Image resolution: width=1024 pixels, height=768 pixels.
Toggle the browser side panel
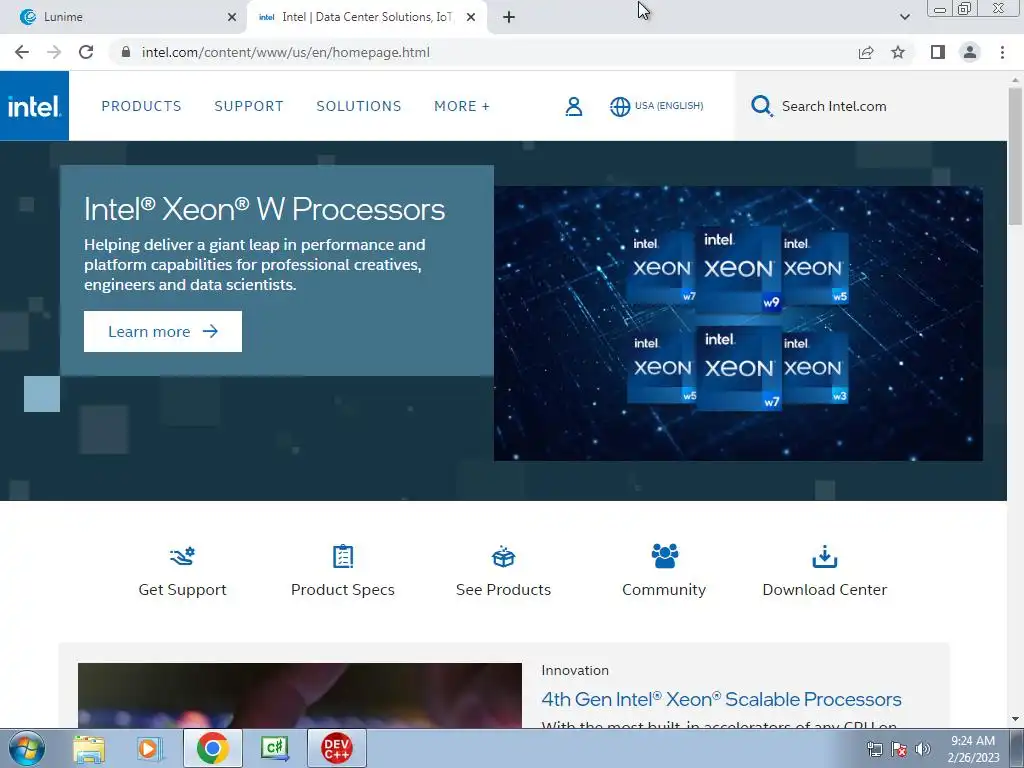tap(938, 52)
